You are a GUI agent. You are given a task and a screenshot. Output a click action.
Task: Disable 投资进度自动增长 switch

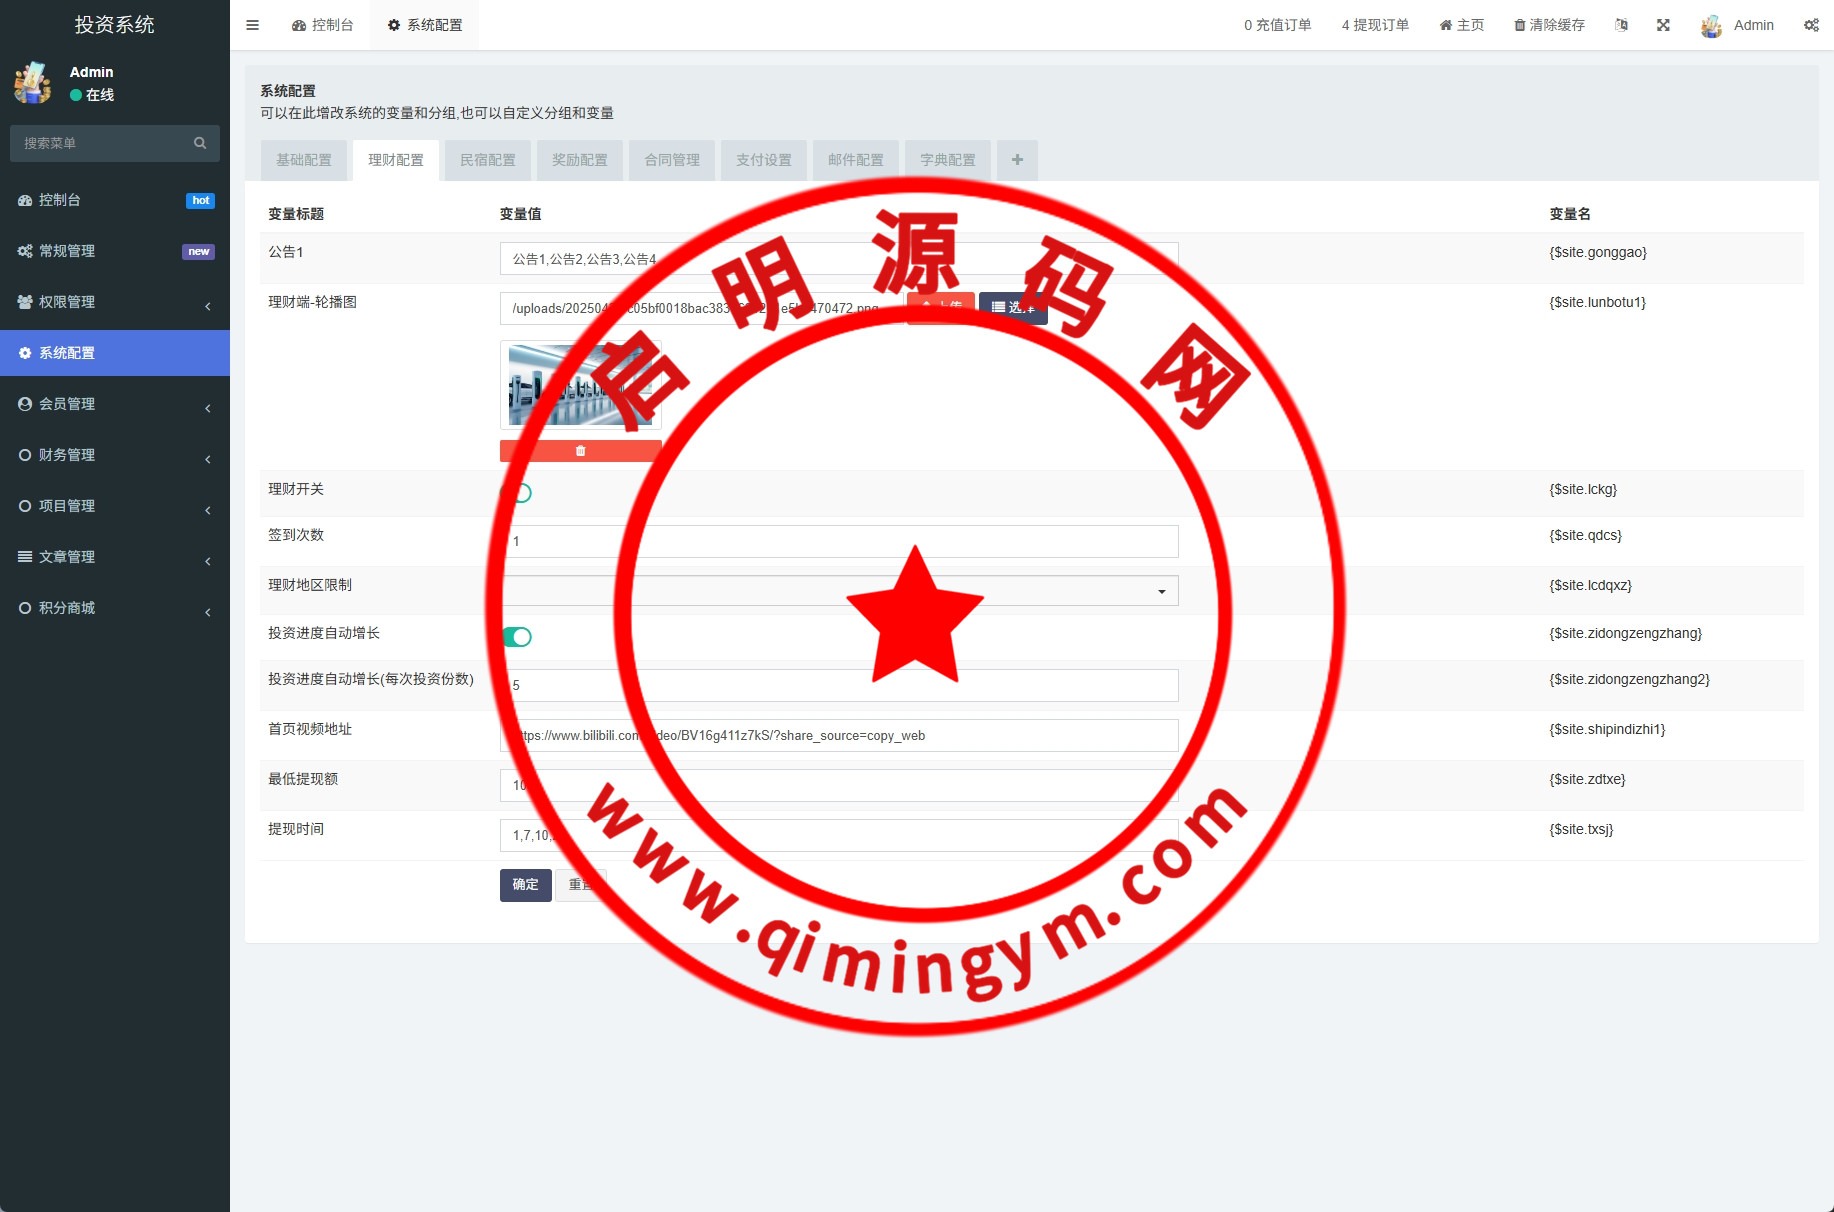point(518,637)
